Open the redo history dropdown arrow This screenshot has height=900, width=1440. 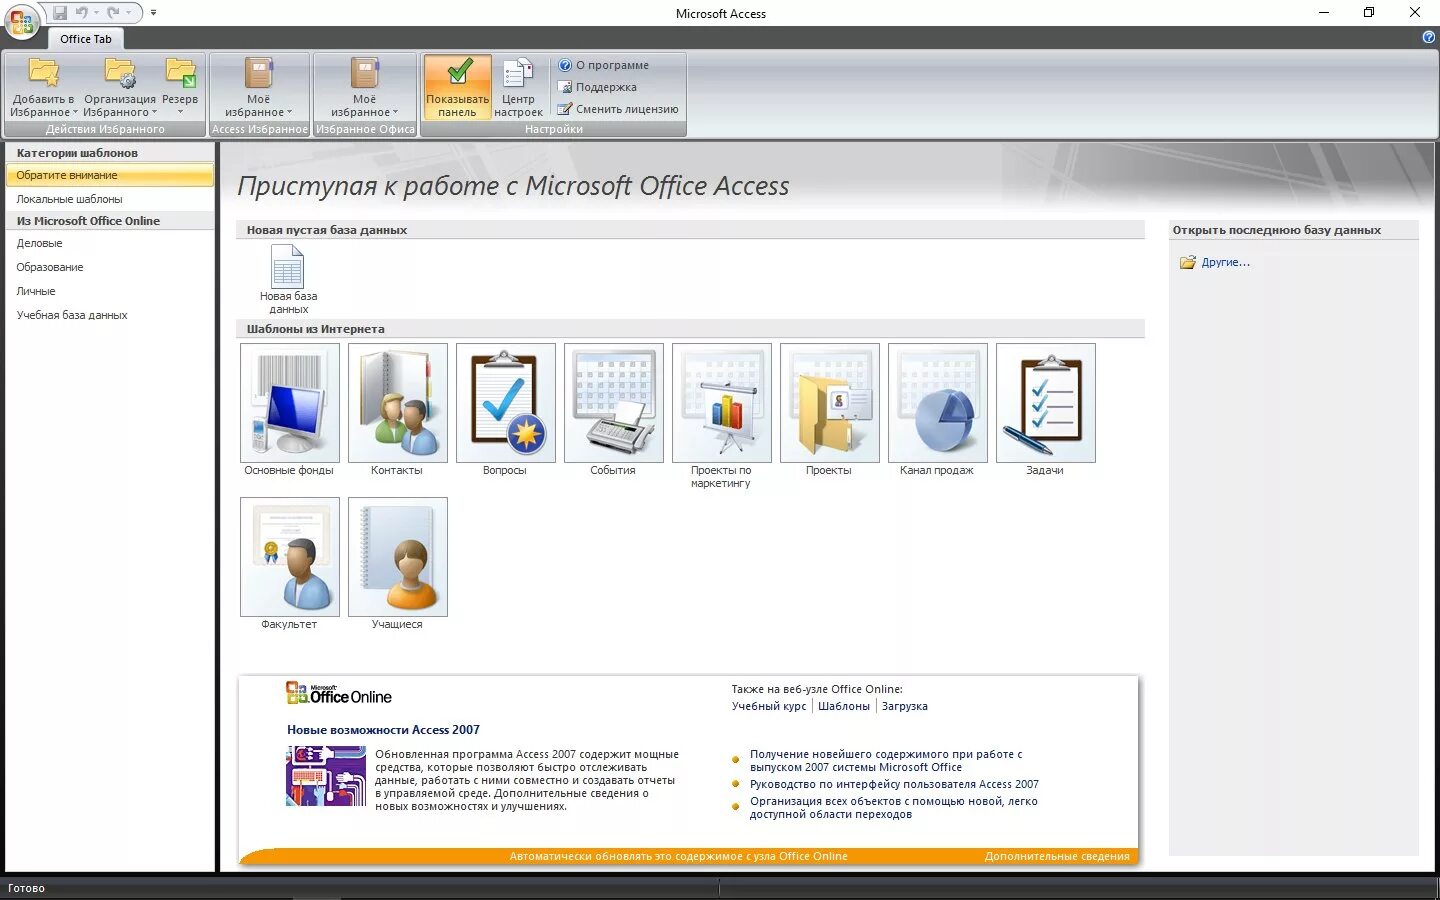(x=128, y=13)
